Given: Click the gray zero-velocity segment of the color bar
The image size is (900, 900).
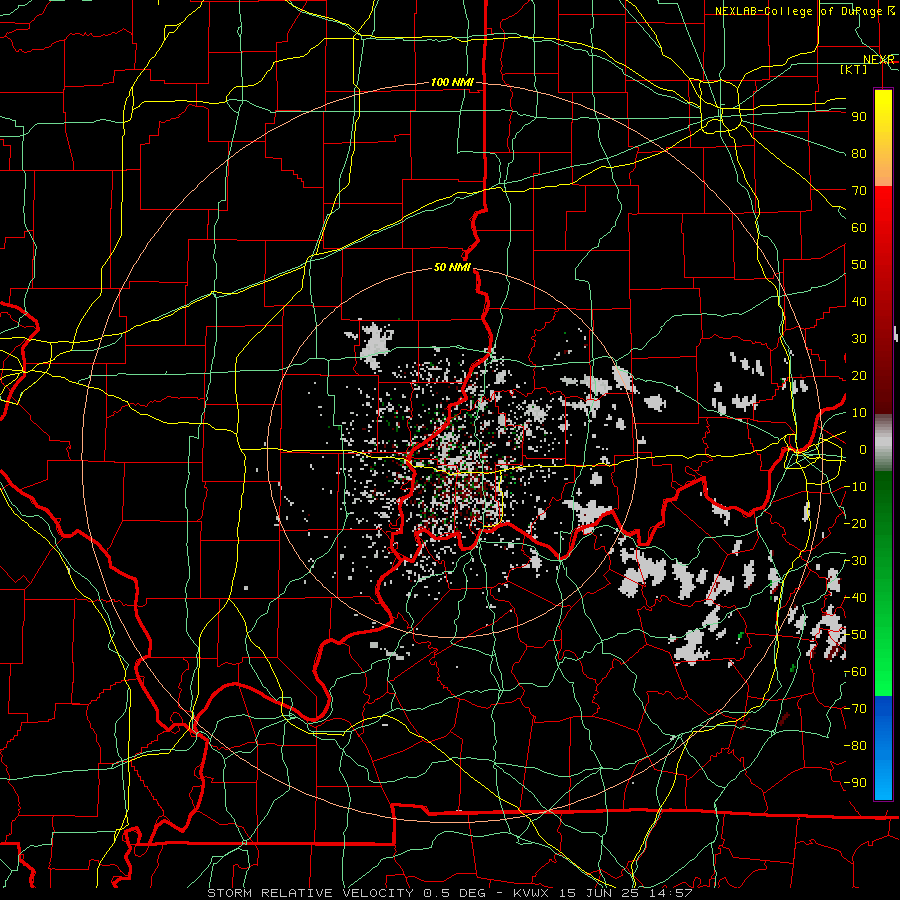Looking at the screenshot, I should point(883,443).
